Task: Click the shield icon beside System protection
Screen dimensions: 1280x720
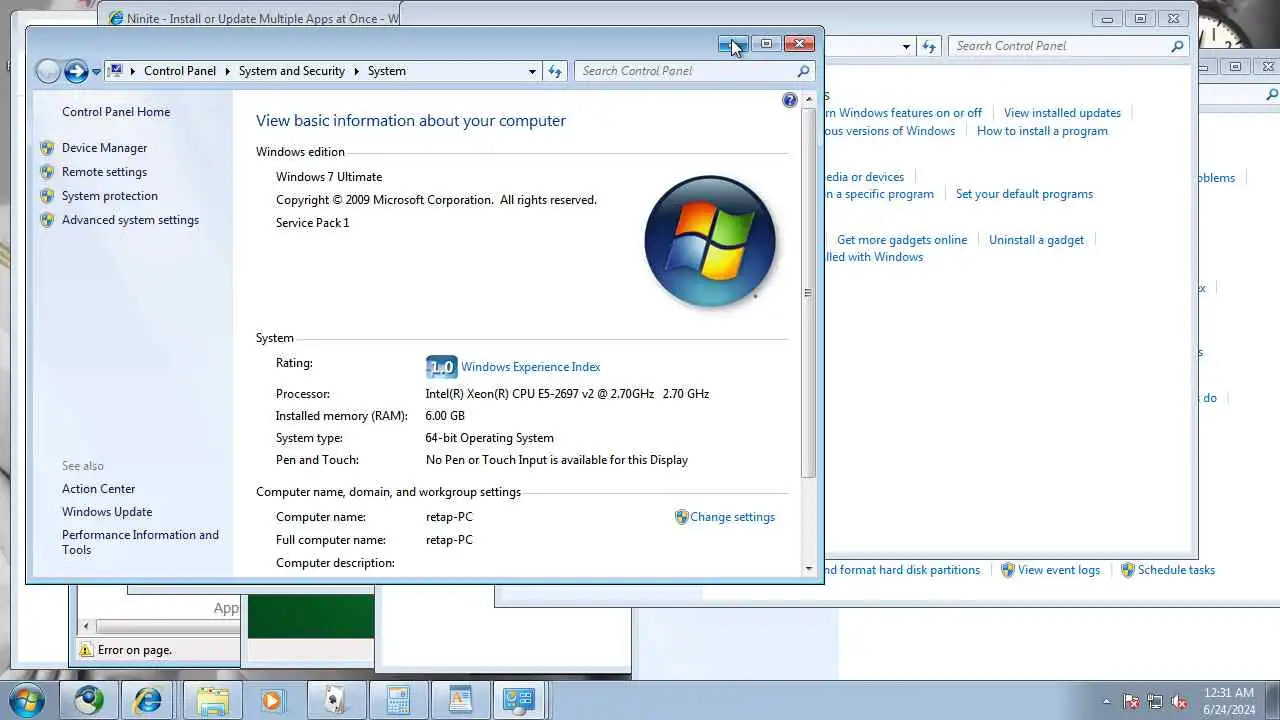Action: coord(47,196)
